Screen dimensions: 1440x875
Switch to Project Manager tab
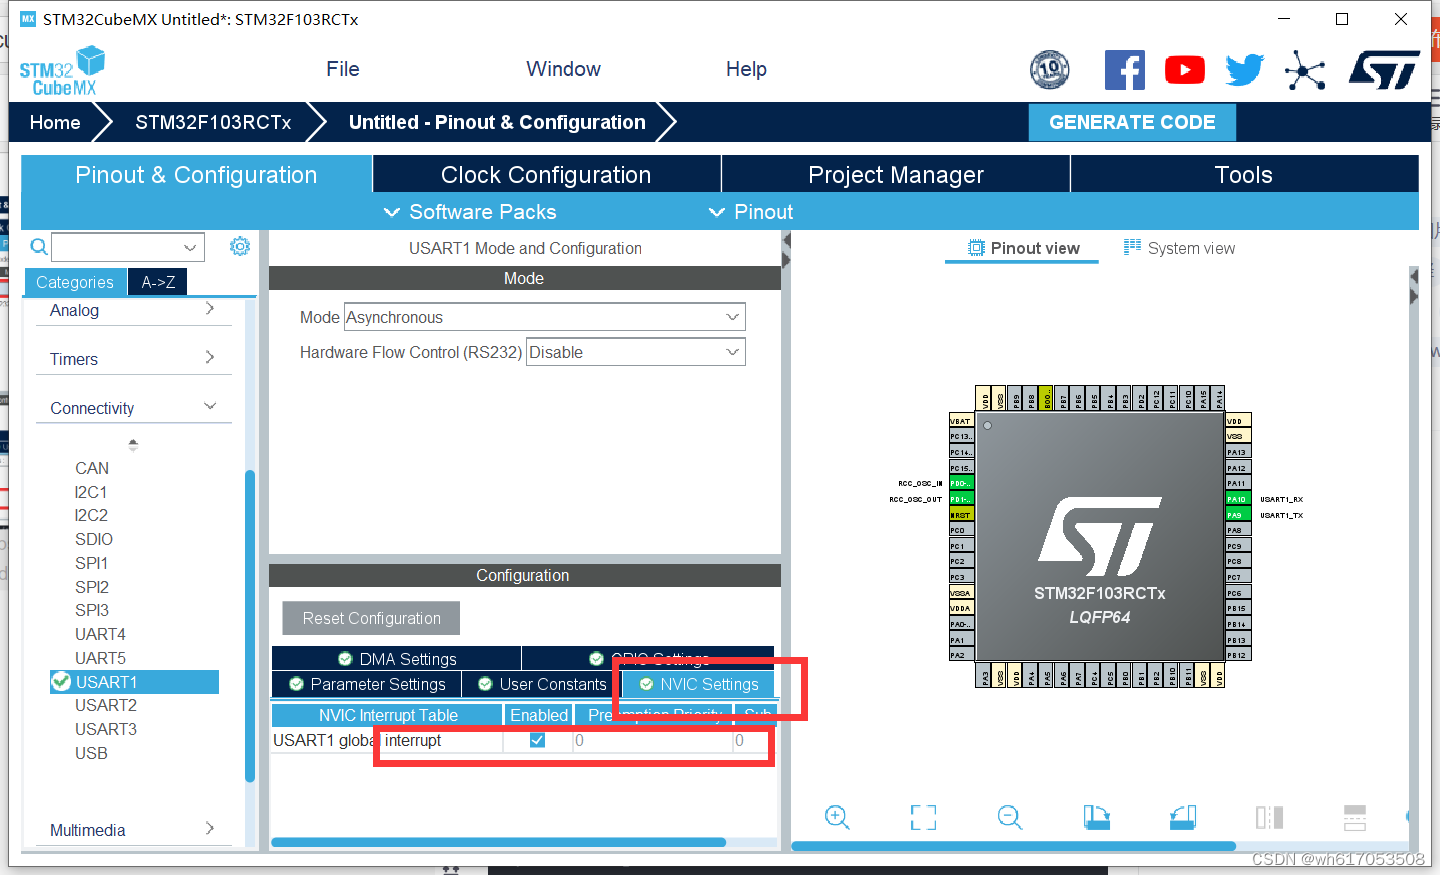click(x=896, y=174)
